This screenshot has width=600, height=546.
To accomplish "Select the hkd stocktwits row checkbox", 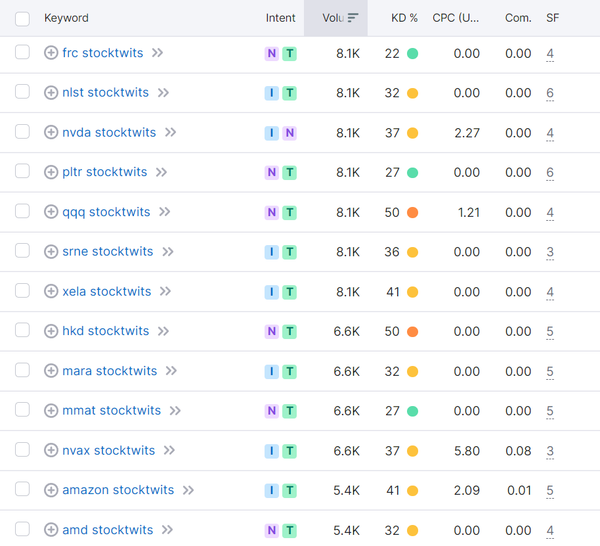I will 22,331.
